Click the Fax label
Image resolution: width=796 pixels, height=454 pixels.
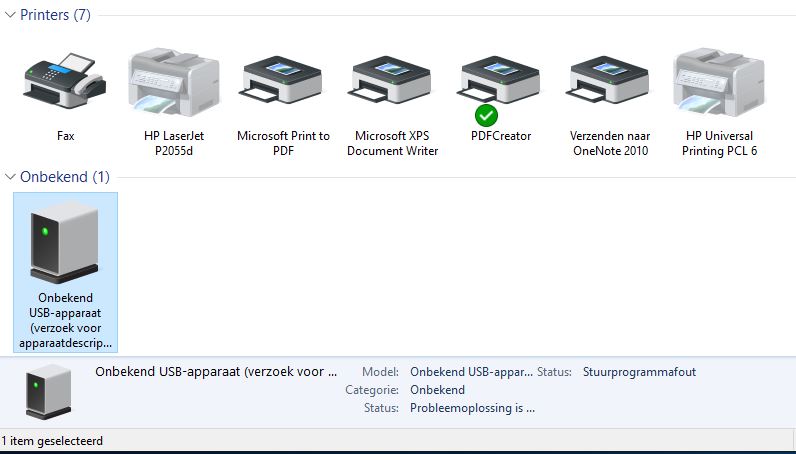pyautogui.click(x=65, y=136)
